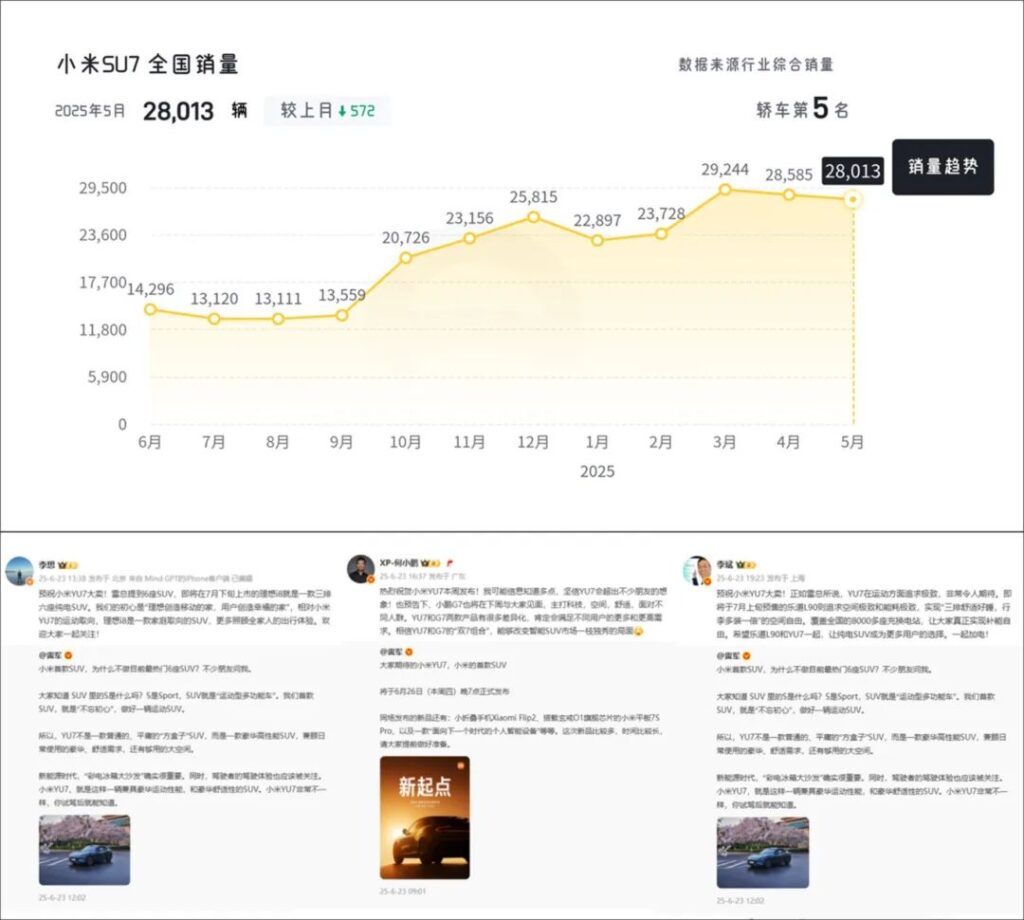Open 李斌's profile avatar
The width and height of the screenshot is (1024, 920).
pos(698,570)
